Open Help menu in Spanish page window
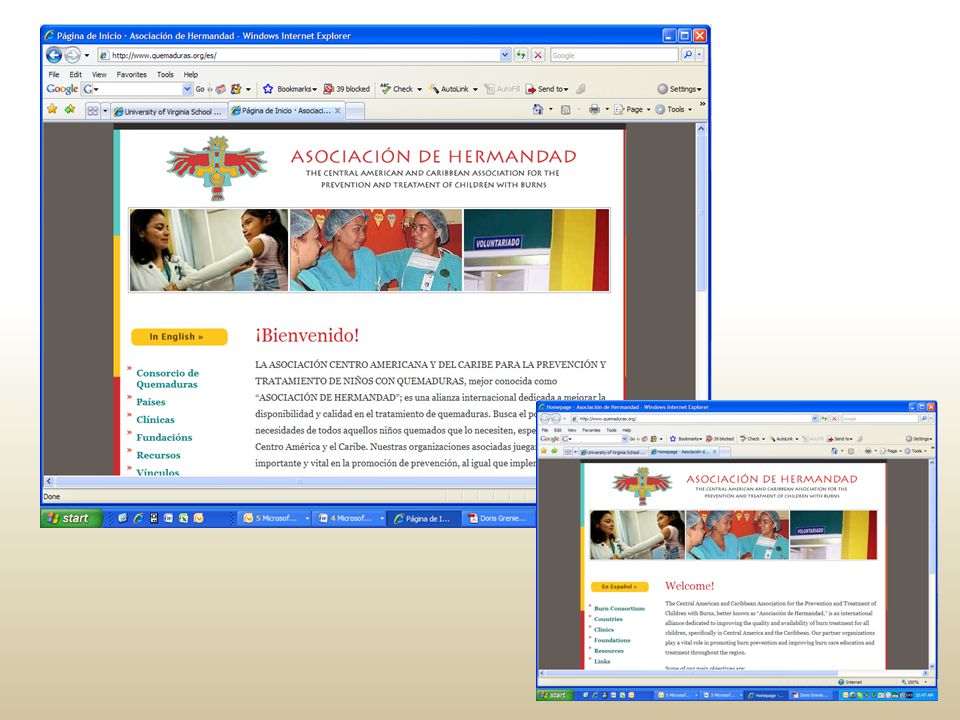The height and width of the screenshot is (720, 960). [191, 74]
